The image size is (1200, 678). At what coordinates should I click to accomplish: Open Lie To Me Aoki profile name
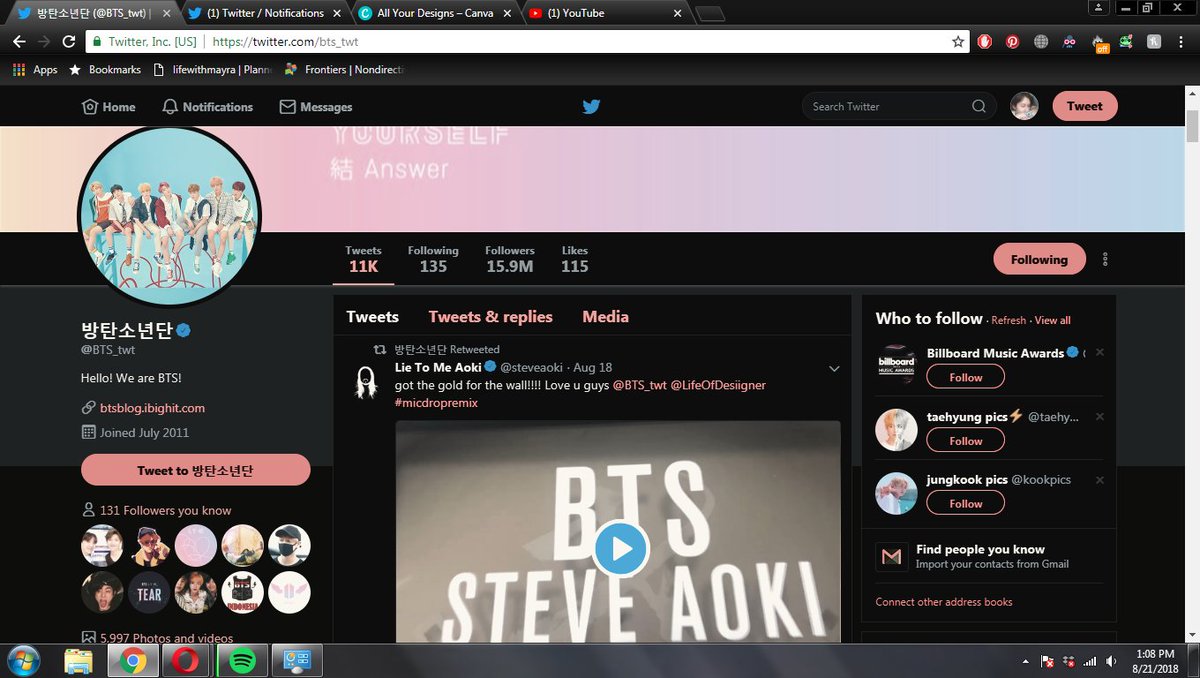438,367
